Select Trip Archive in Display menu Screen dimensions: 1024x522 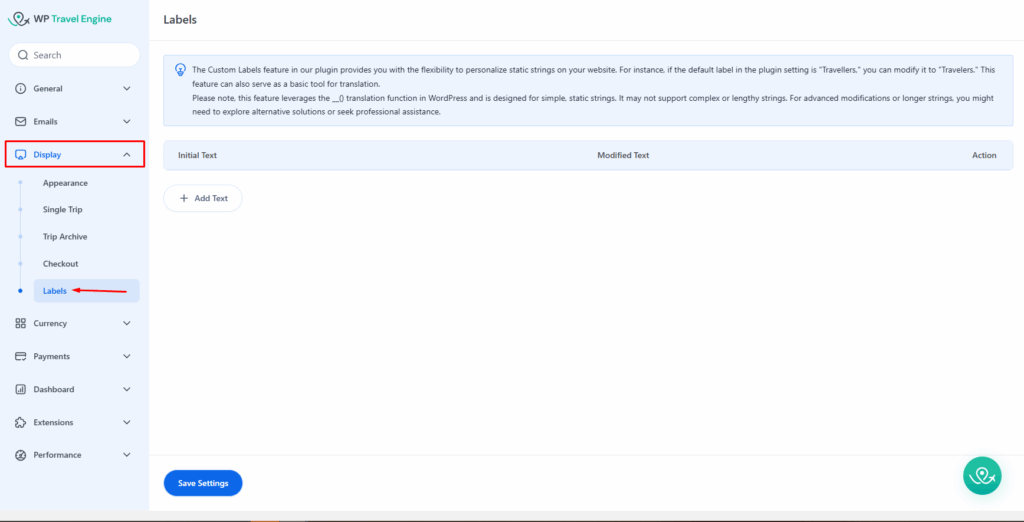(65, 237)
